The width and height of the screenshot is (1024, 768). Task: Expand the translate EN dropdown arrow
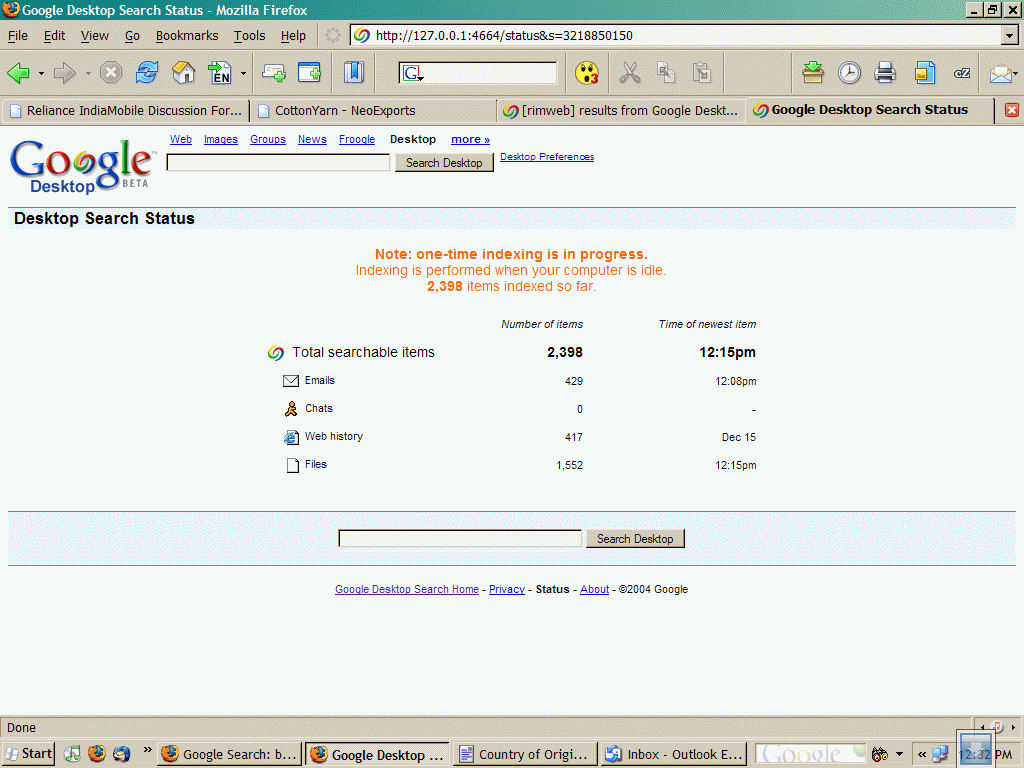point(243,73)
